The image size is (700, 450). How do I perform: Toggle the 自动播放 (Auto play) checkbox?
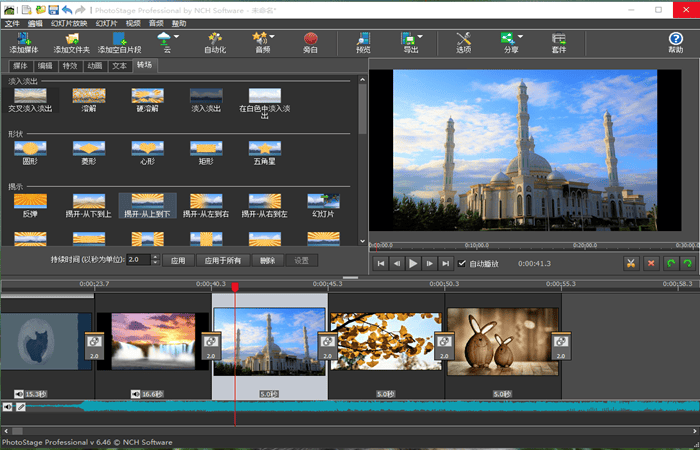coord(461,264)
